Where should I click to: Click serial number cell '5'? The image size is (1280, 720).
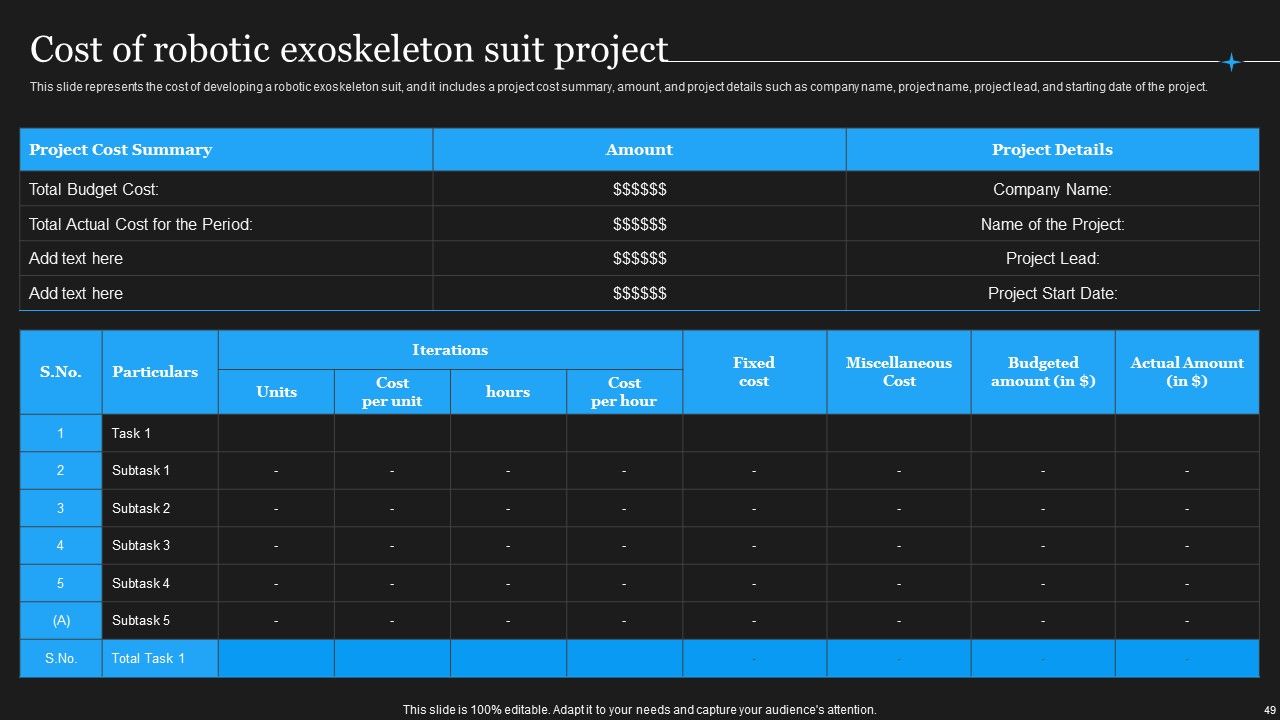coord(61,583)
